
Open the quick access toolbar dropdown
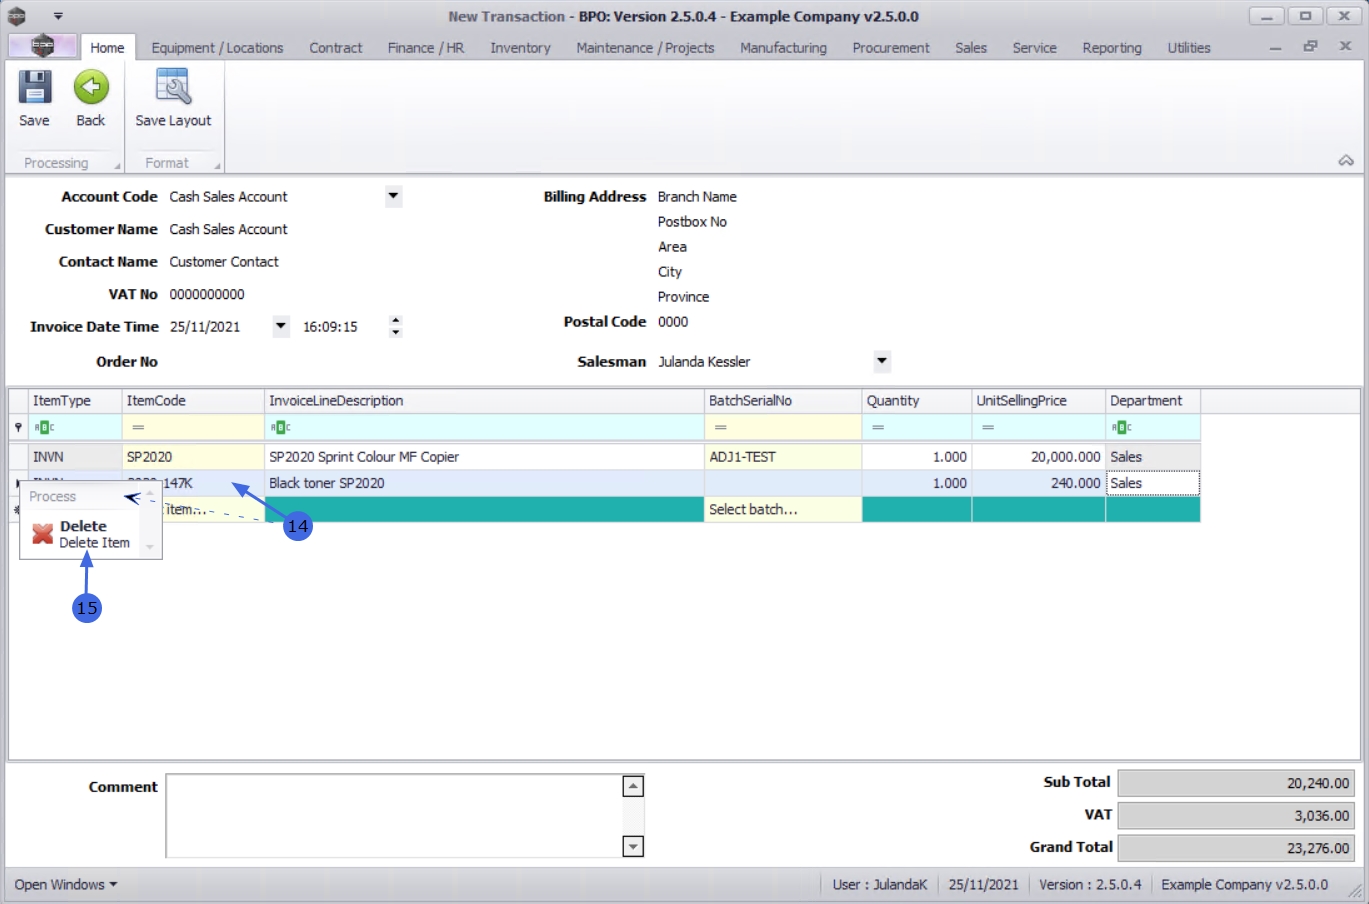pos(58,16)
